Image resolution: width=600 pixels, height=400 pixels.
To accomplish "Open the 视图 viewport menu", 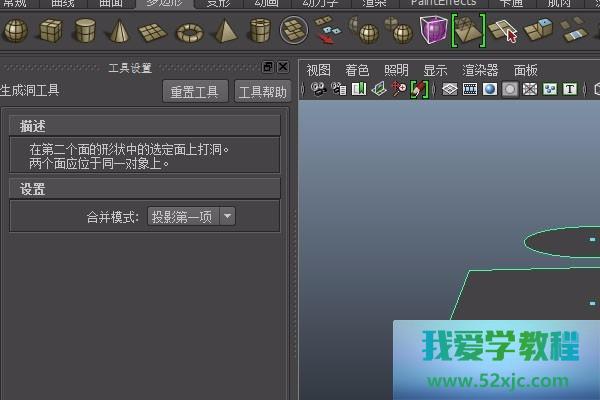I will (x=318, y=70).
